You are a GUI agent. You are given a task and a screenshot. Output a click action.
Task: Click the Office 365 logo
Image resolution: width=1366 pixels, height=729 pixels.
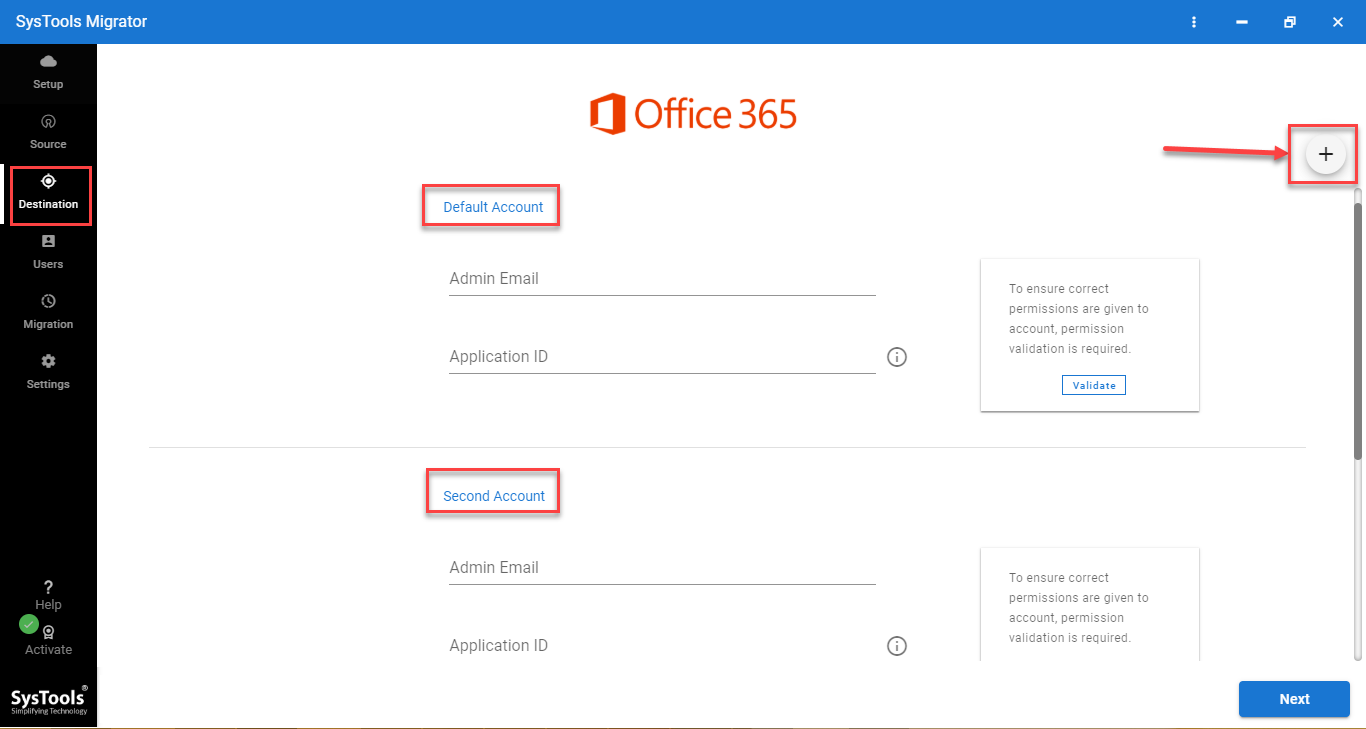click(693, 113)
